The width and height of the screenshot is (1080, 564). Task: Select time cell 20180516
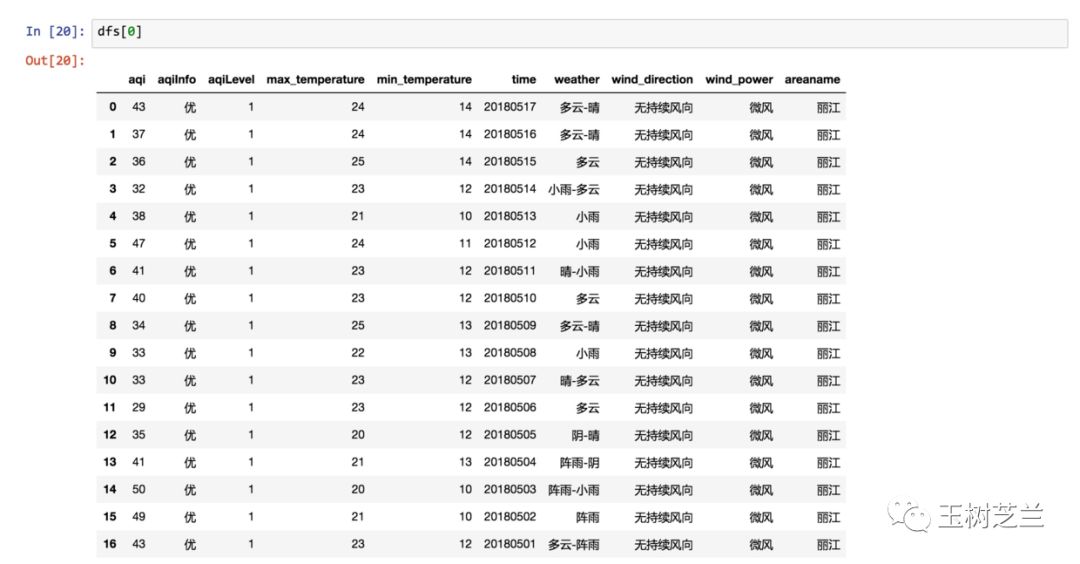pyautogui.click(x=510, y=134)
